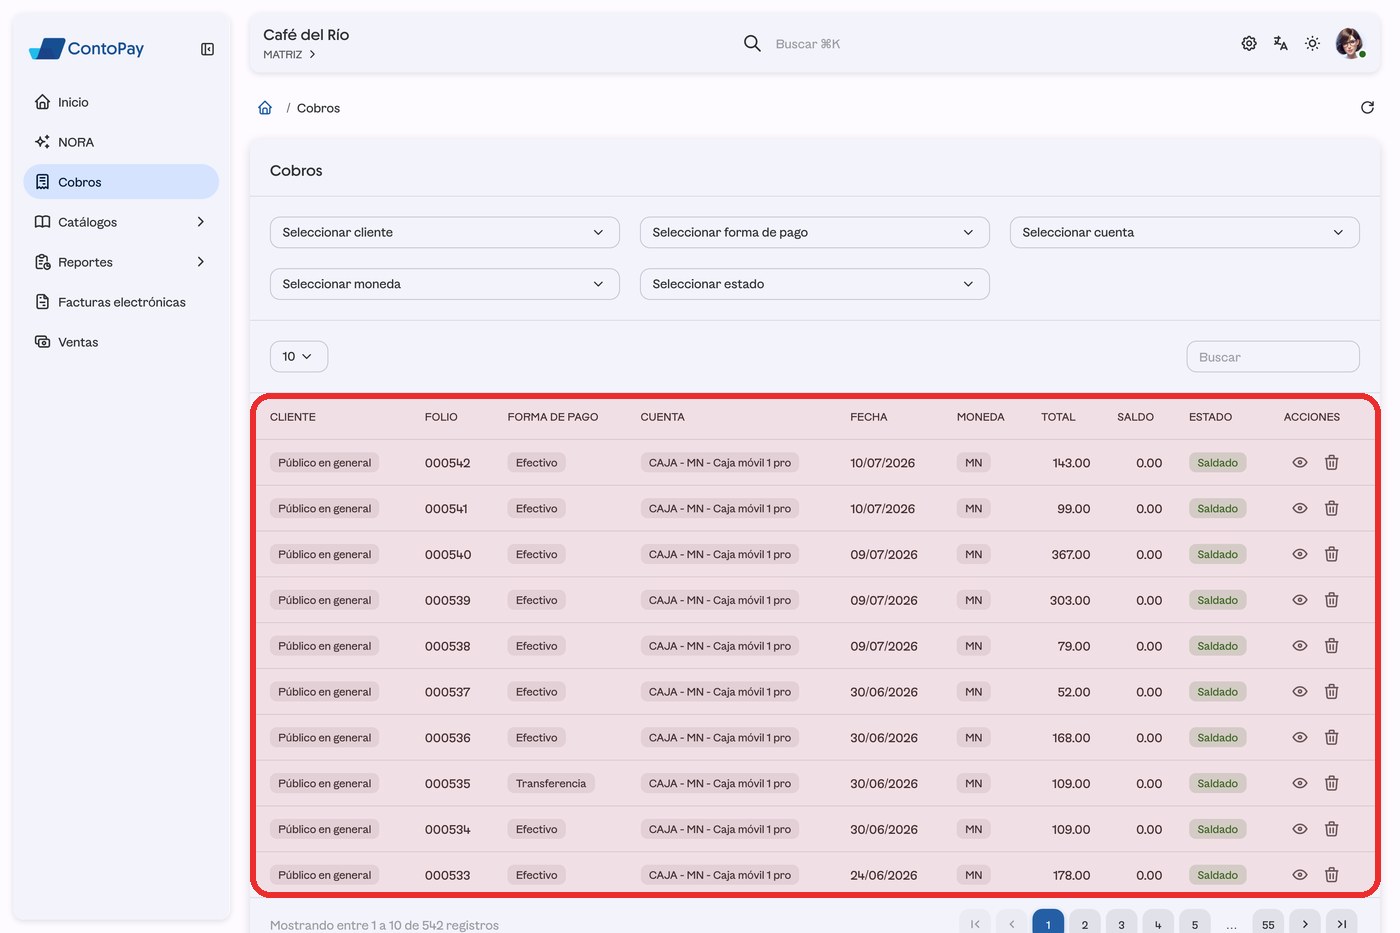Image resolution: width=1400 pixels, height=933 pixels.
Task: Open MATRIZ branch selector
Action: (290, 55)
